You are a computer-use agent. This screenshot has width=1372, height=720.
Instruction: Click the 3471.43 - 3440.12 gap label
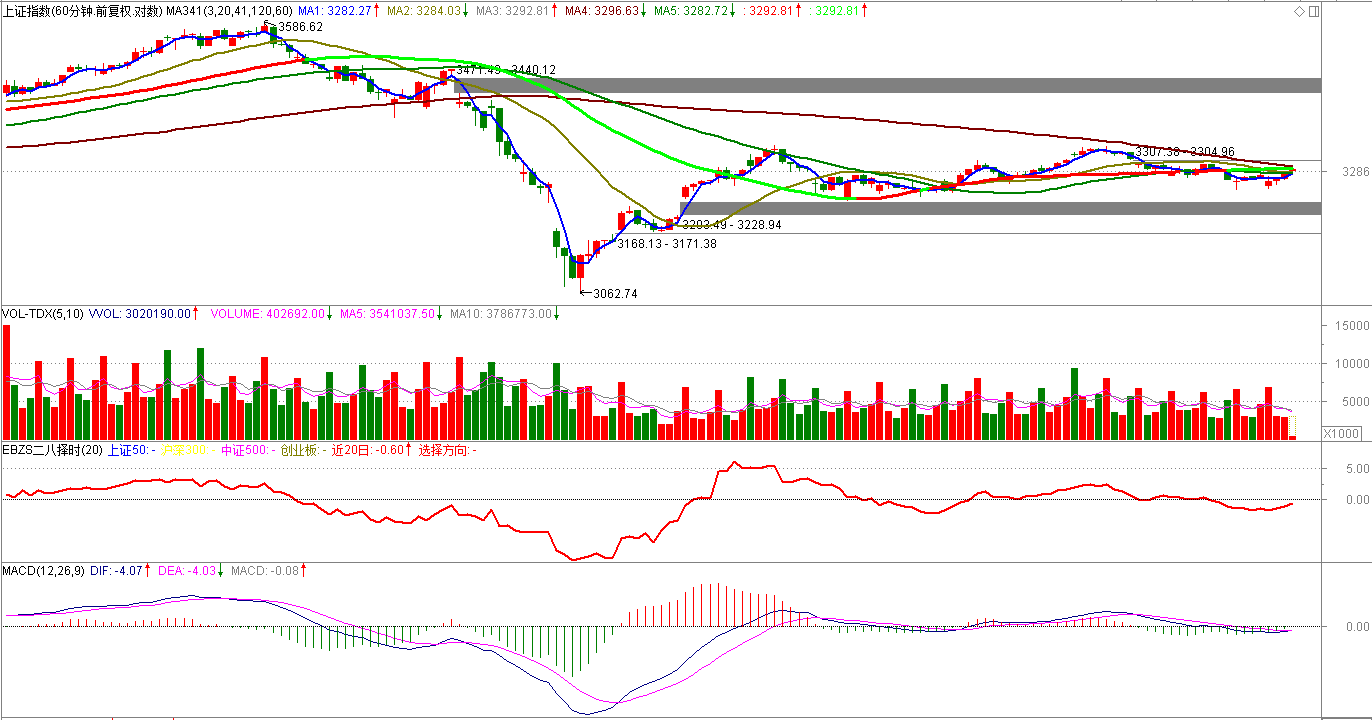click(x=506, y=70)
